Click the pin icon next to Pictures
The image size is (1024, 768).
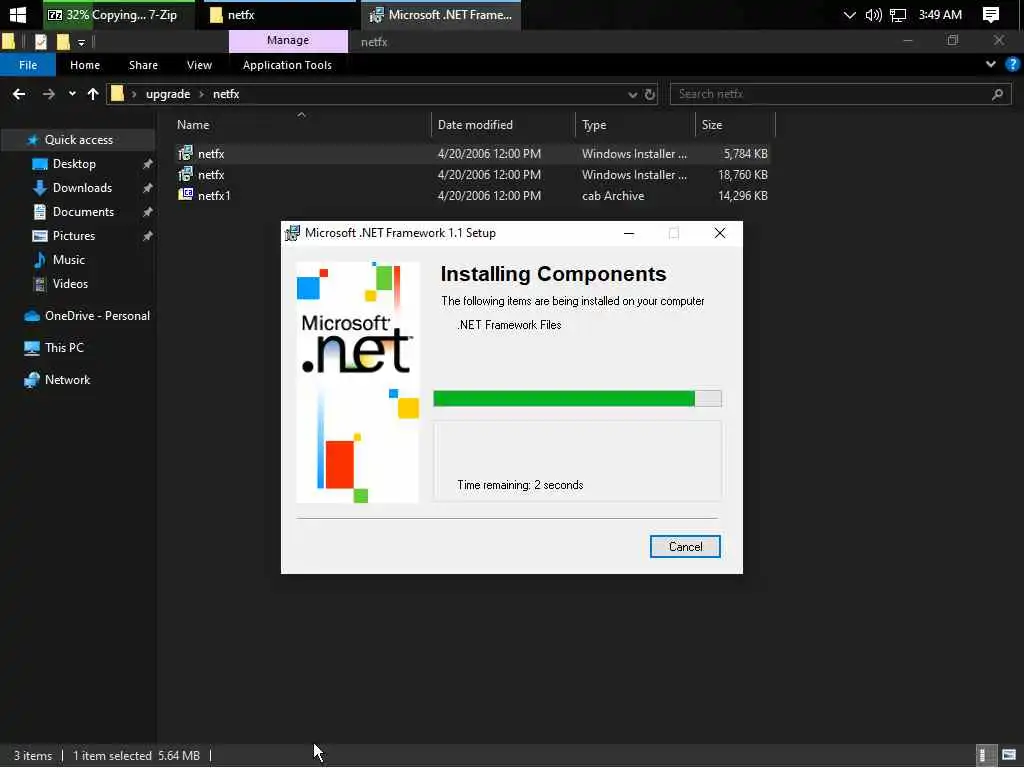(x=148, y=236)
